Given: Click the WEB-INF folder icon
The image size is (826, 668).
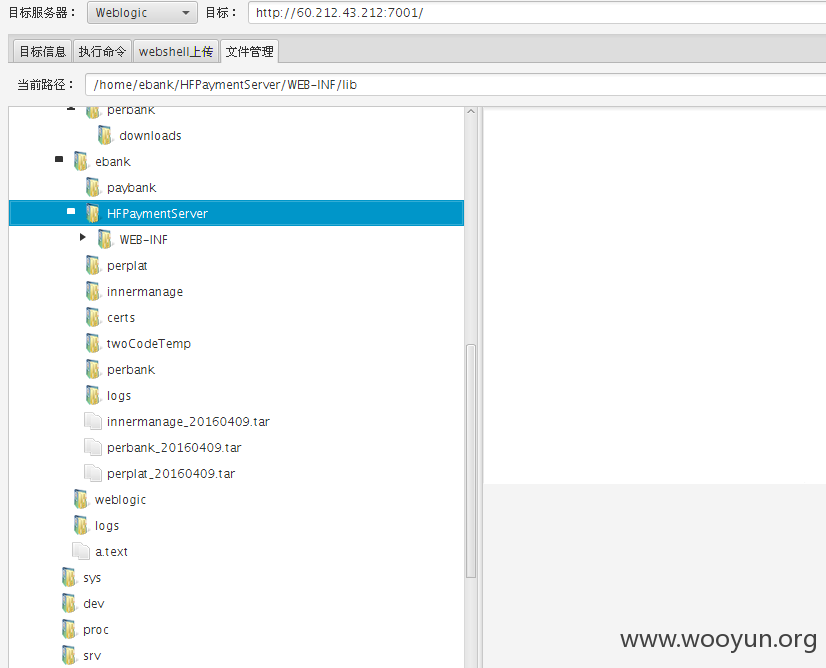Looking at the screenshot, I should pyautogui.click(x=105, y=239).
